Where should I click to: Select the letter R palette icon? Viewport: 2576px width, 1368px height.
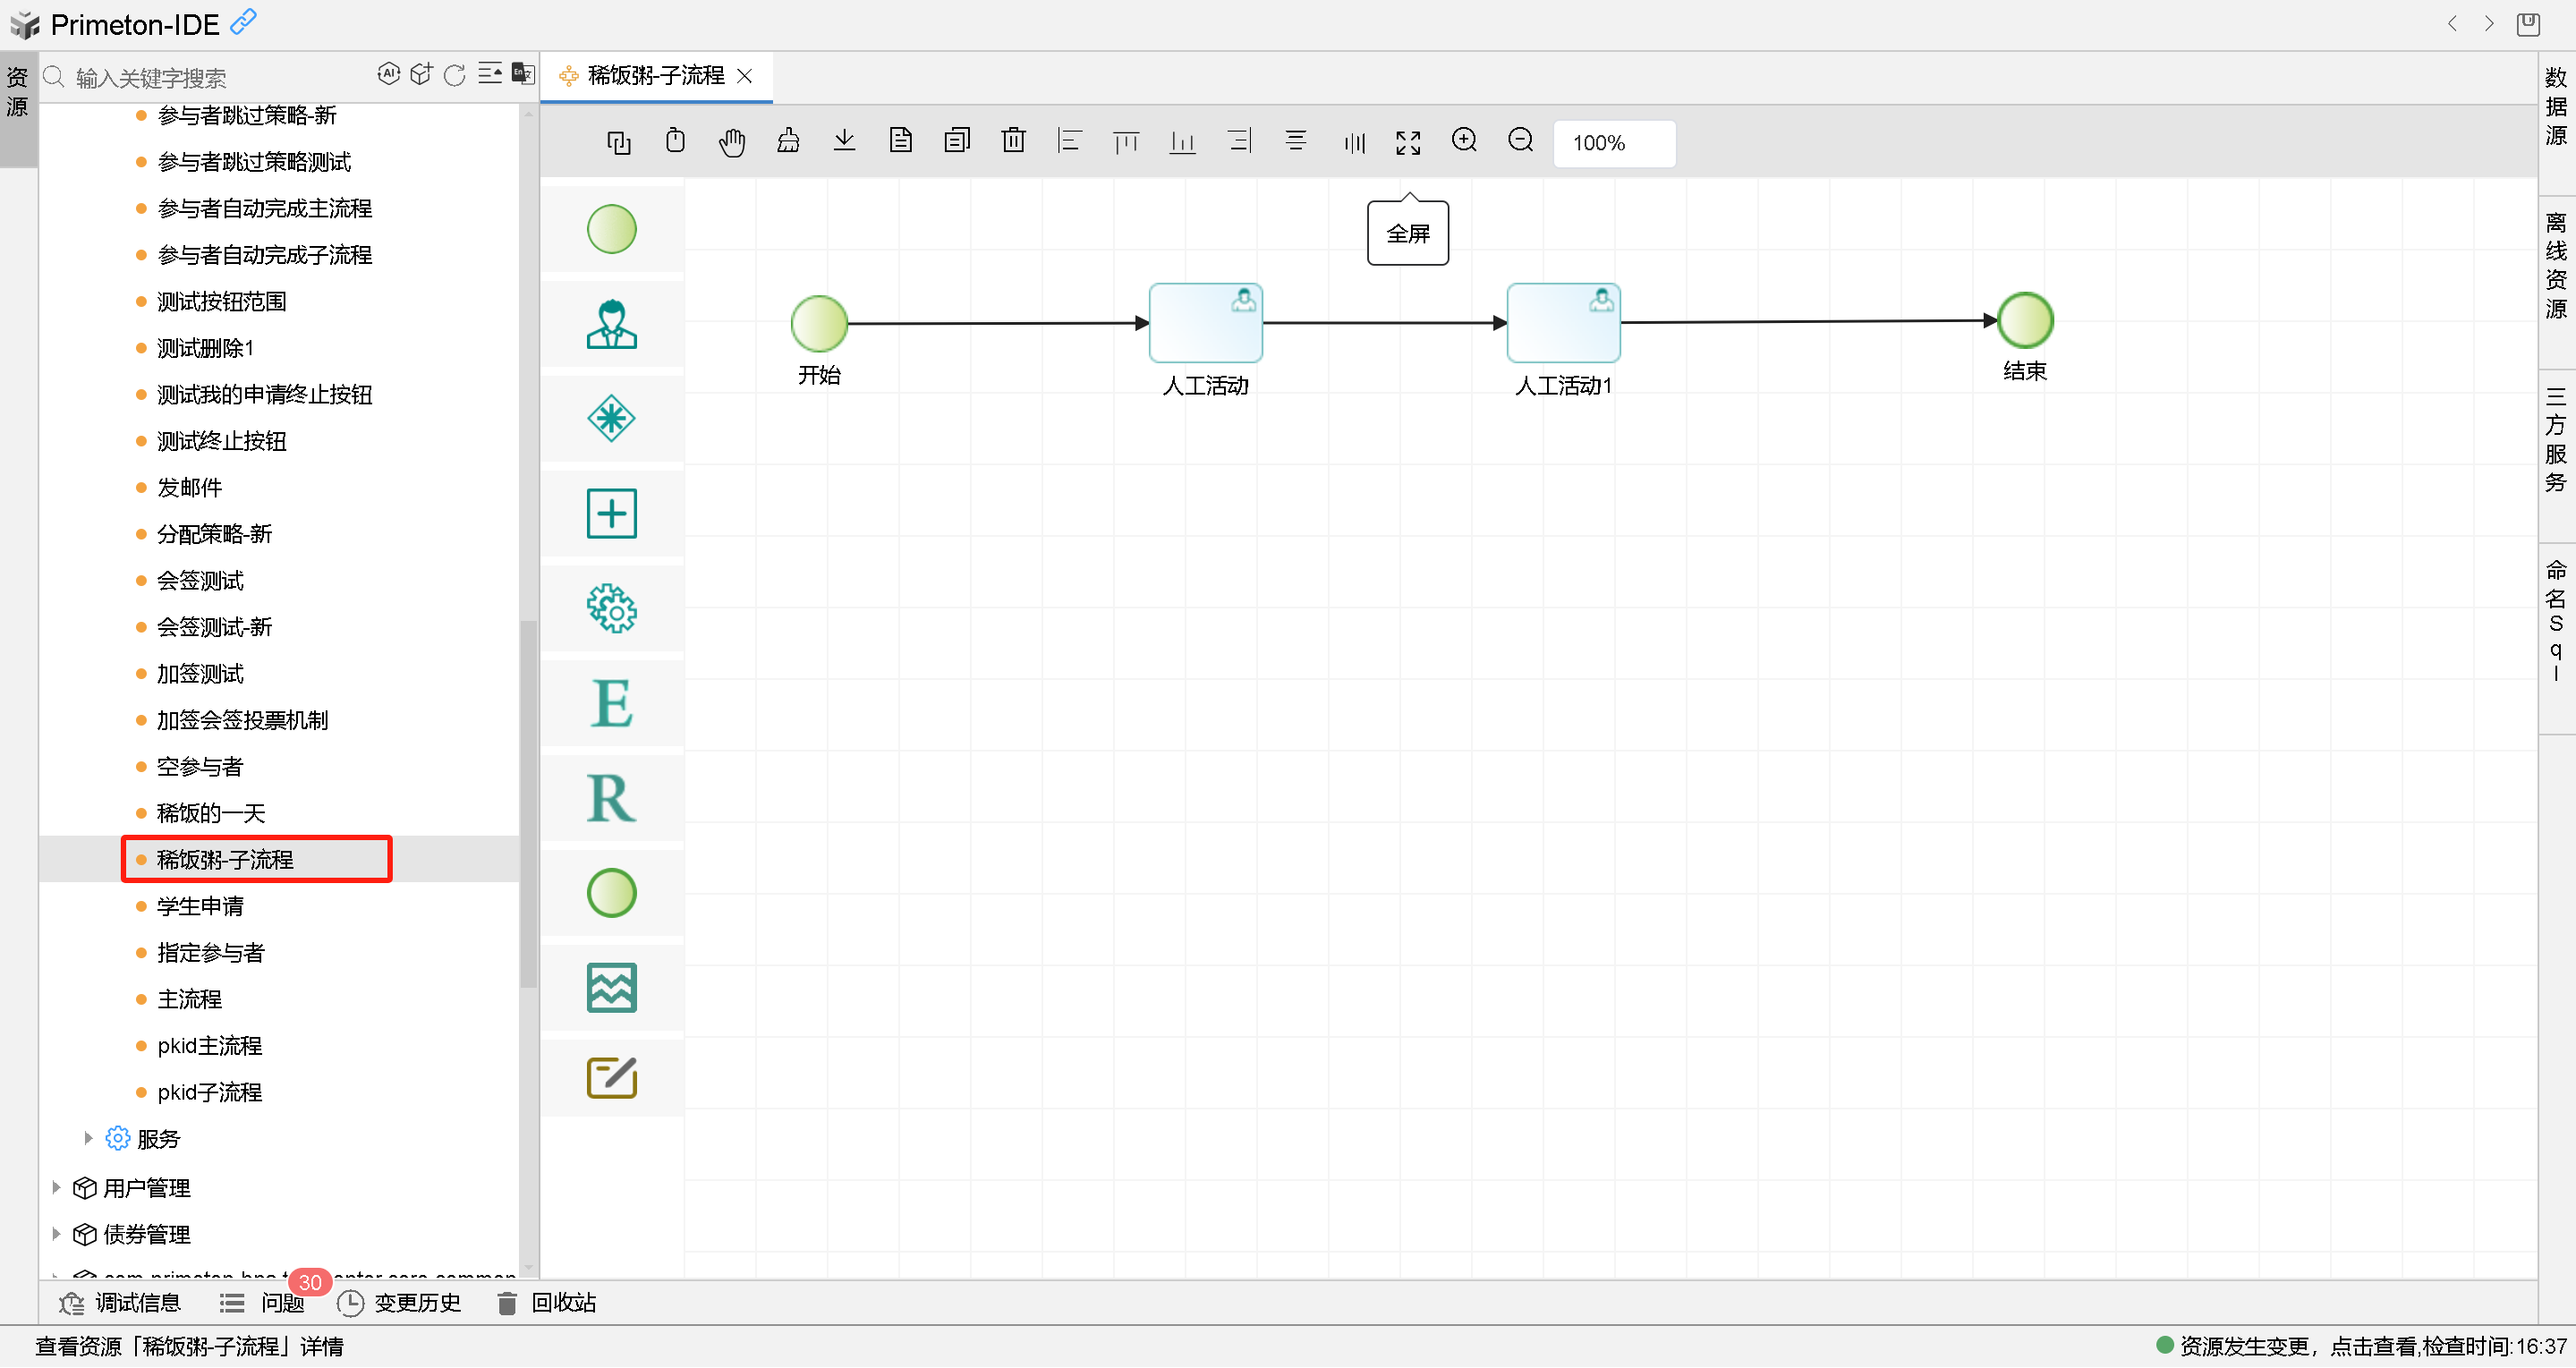tap(611, 798)
